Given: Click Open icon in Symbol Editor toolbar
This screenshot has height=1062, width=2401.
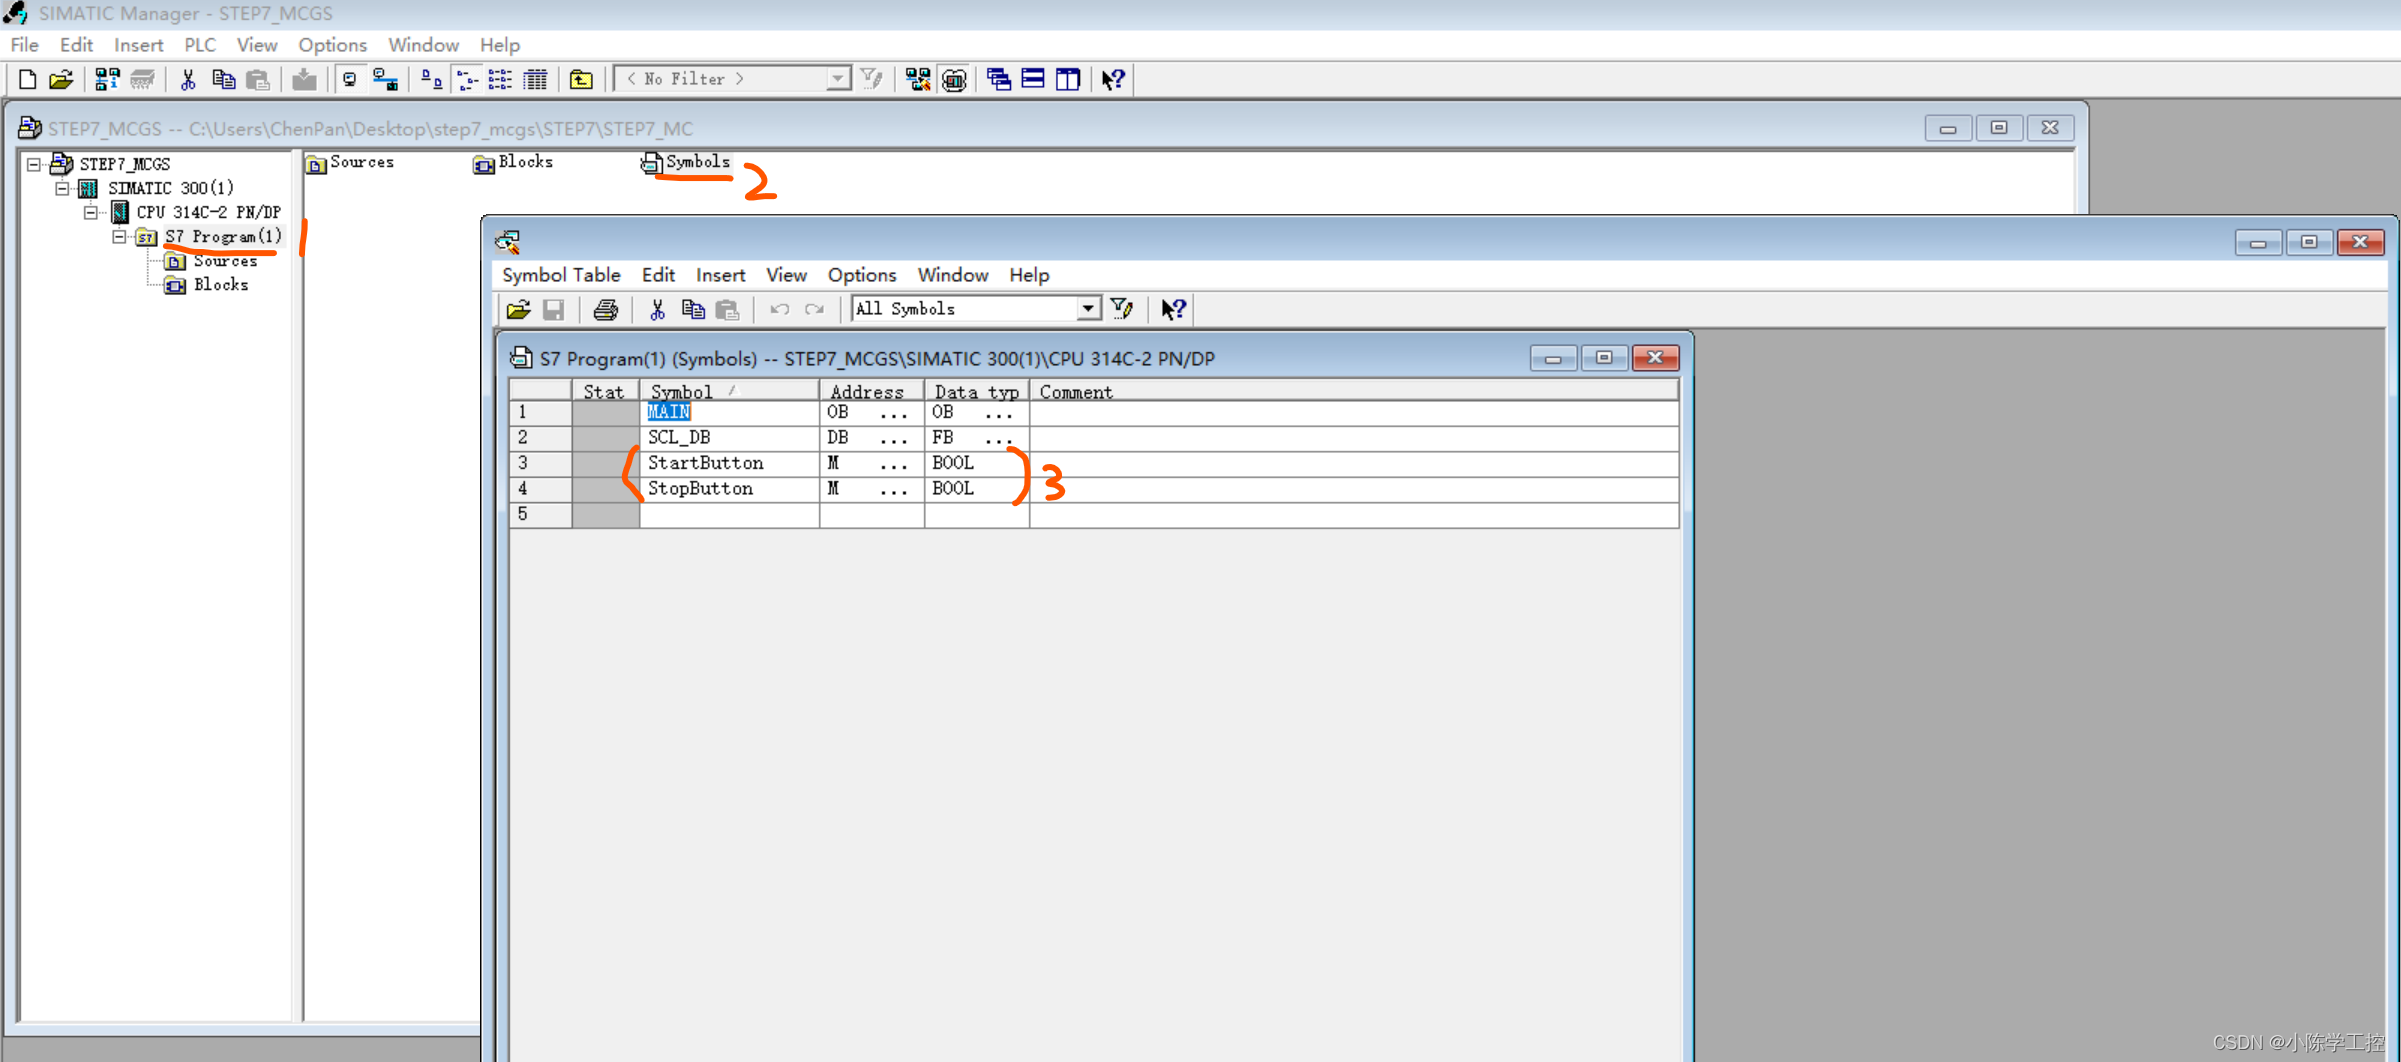Looking at the screenshot, I should (519, 310).
